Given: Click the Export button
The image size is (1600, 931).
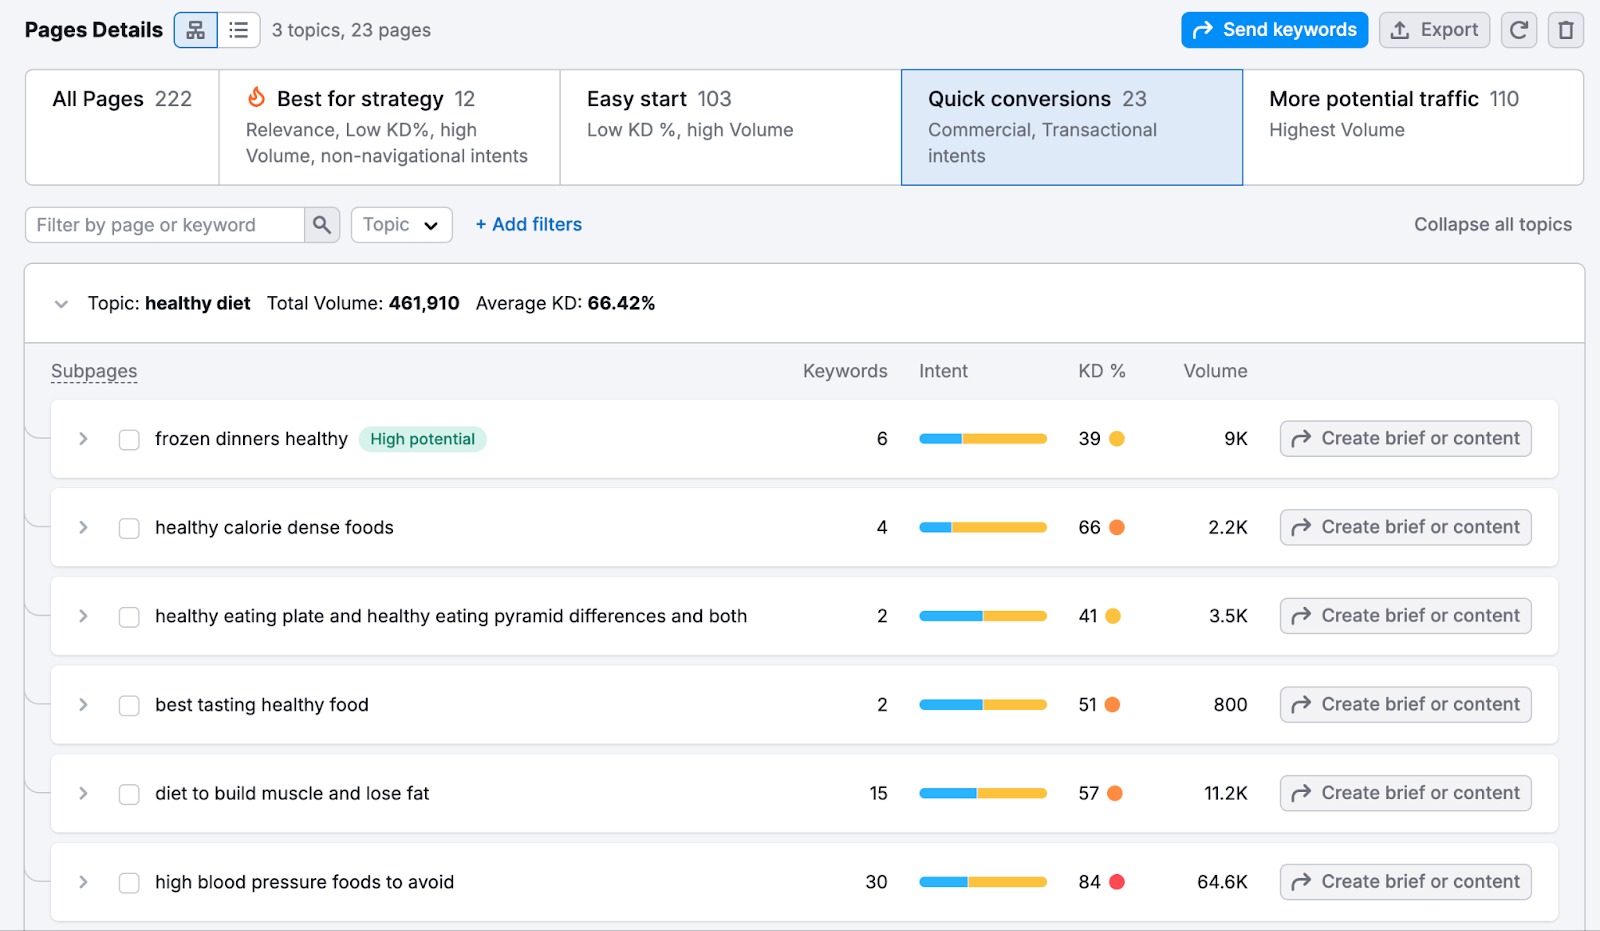Looking at the screenshot, I should [1434, 30].
